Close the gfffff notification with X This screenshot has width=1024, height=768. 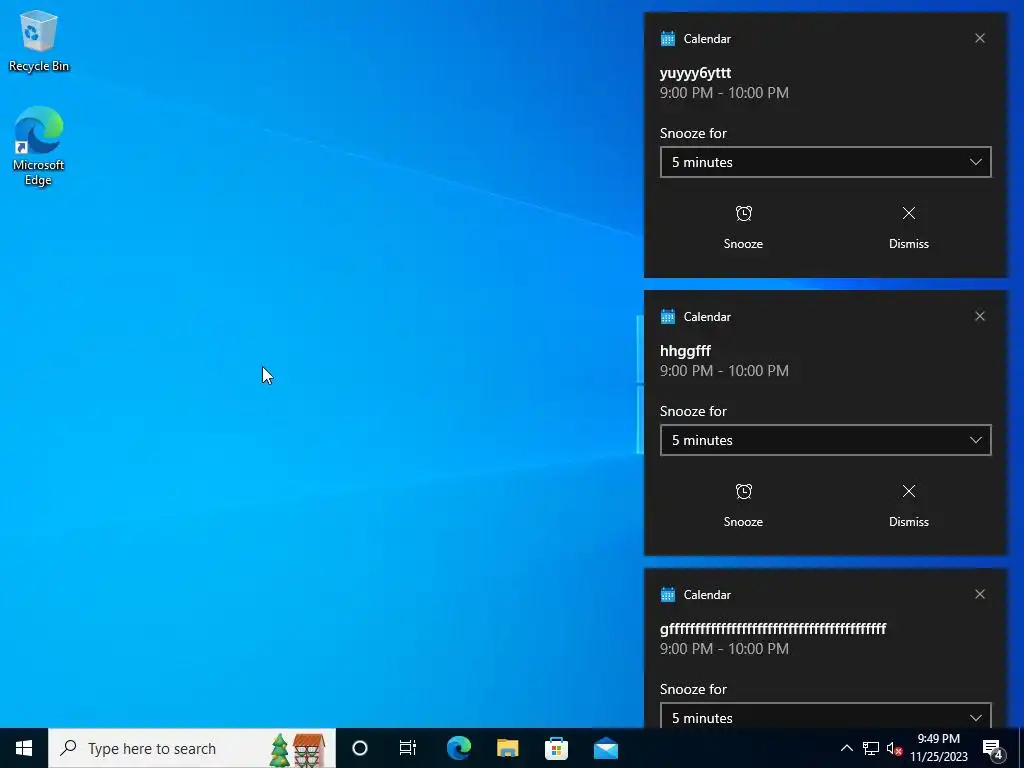[x=980, y=594]
